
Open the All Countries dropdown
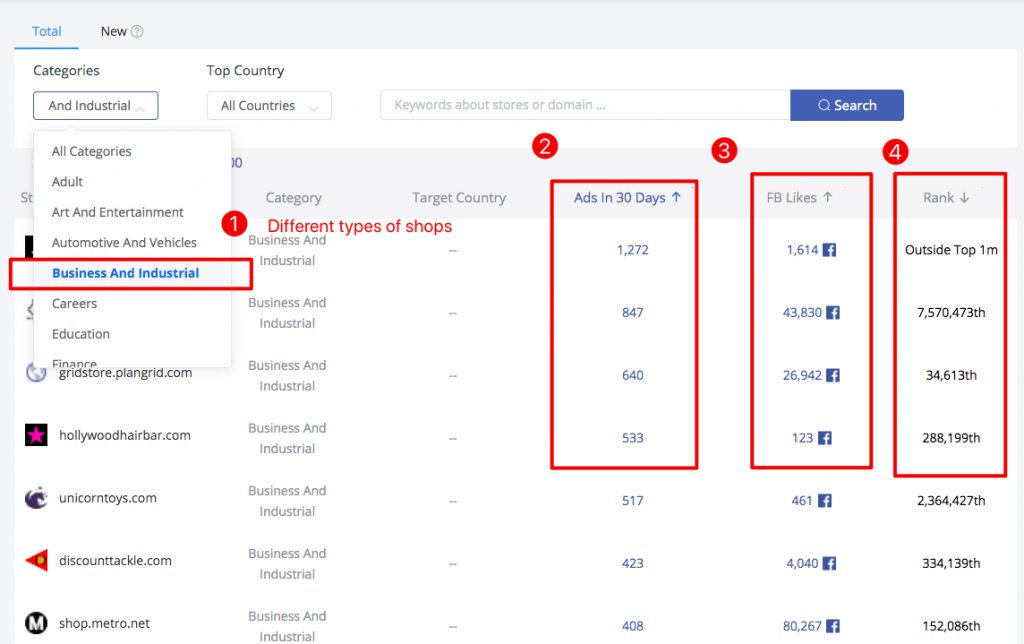coord(269,106)
